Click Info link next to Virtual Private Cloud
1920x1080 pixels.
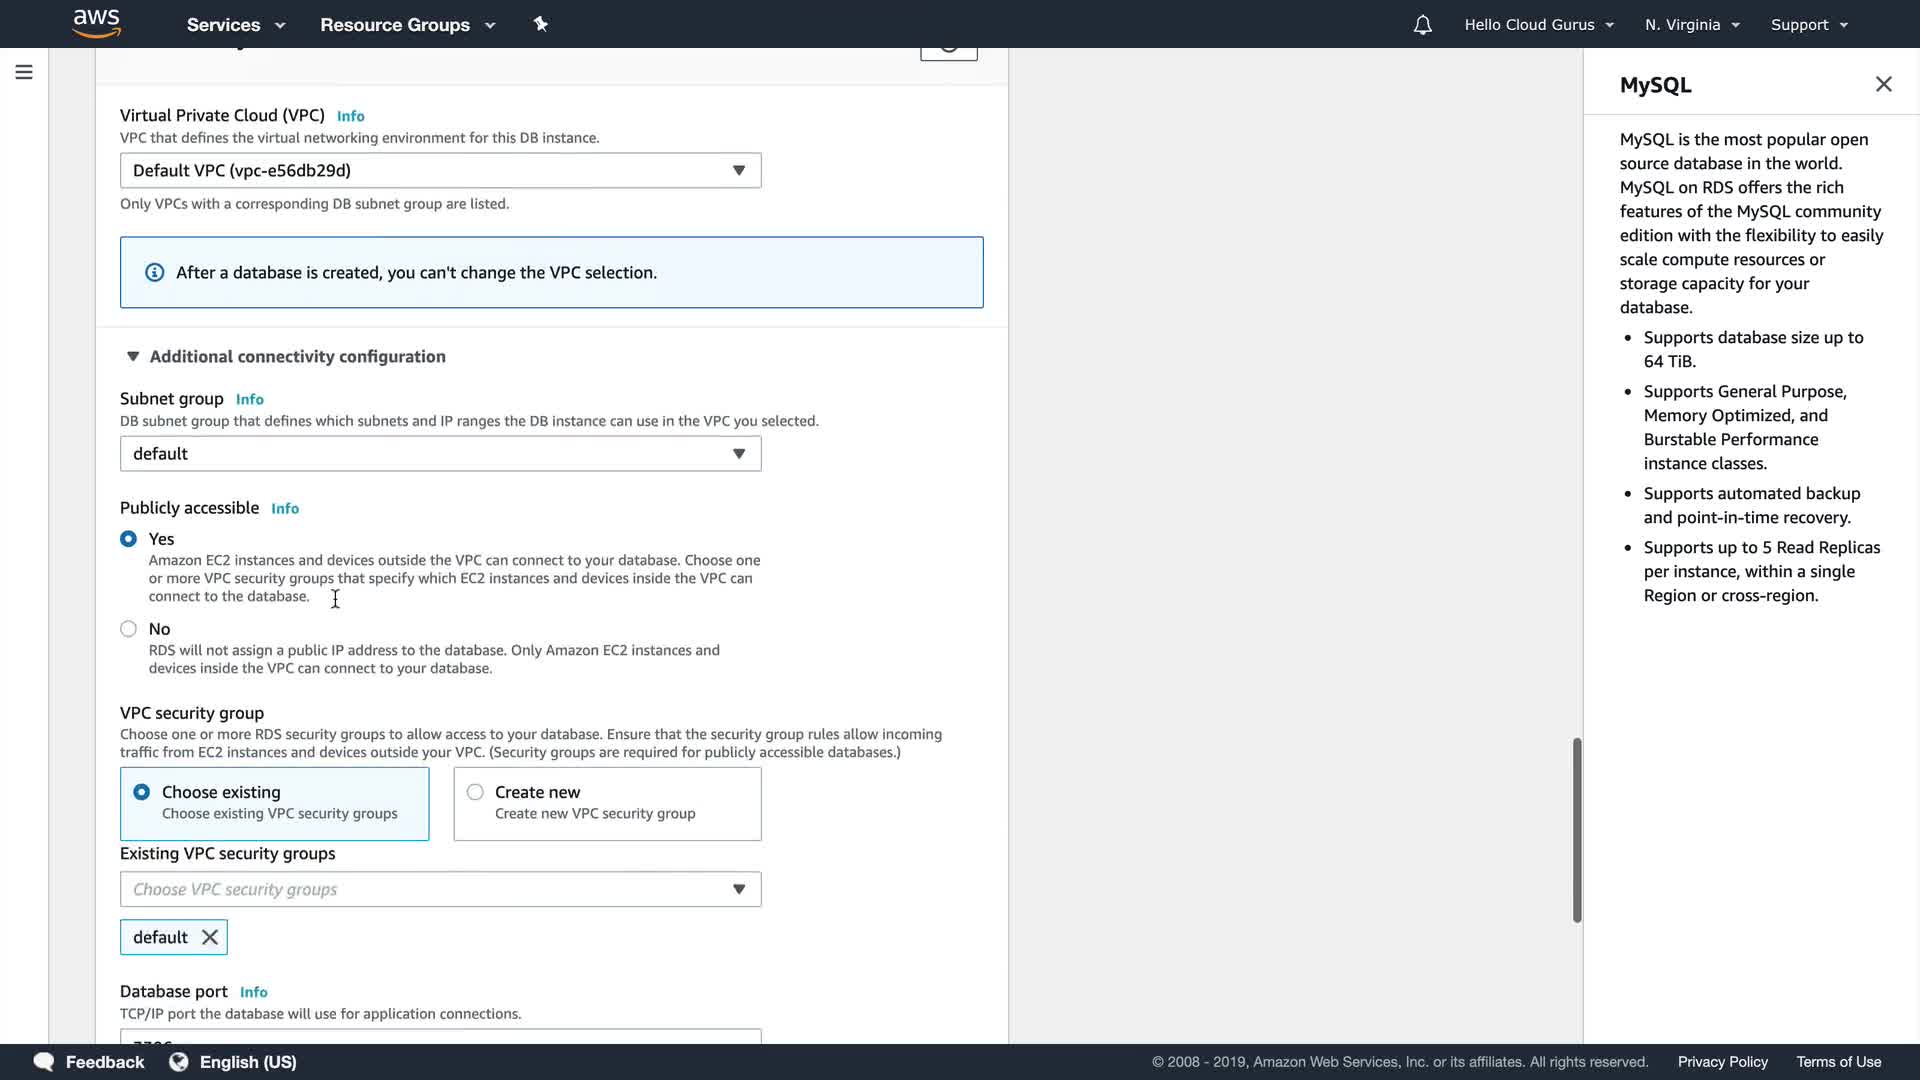point(350,116)
